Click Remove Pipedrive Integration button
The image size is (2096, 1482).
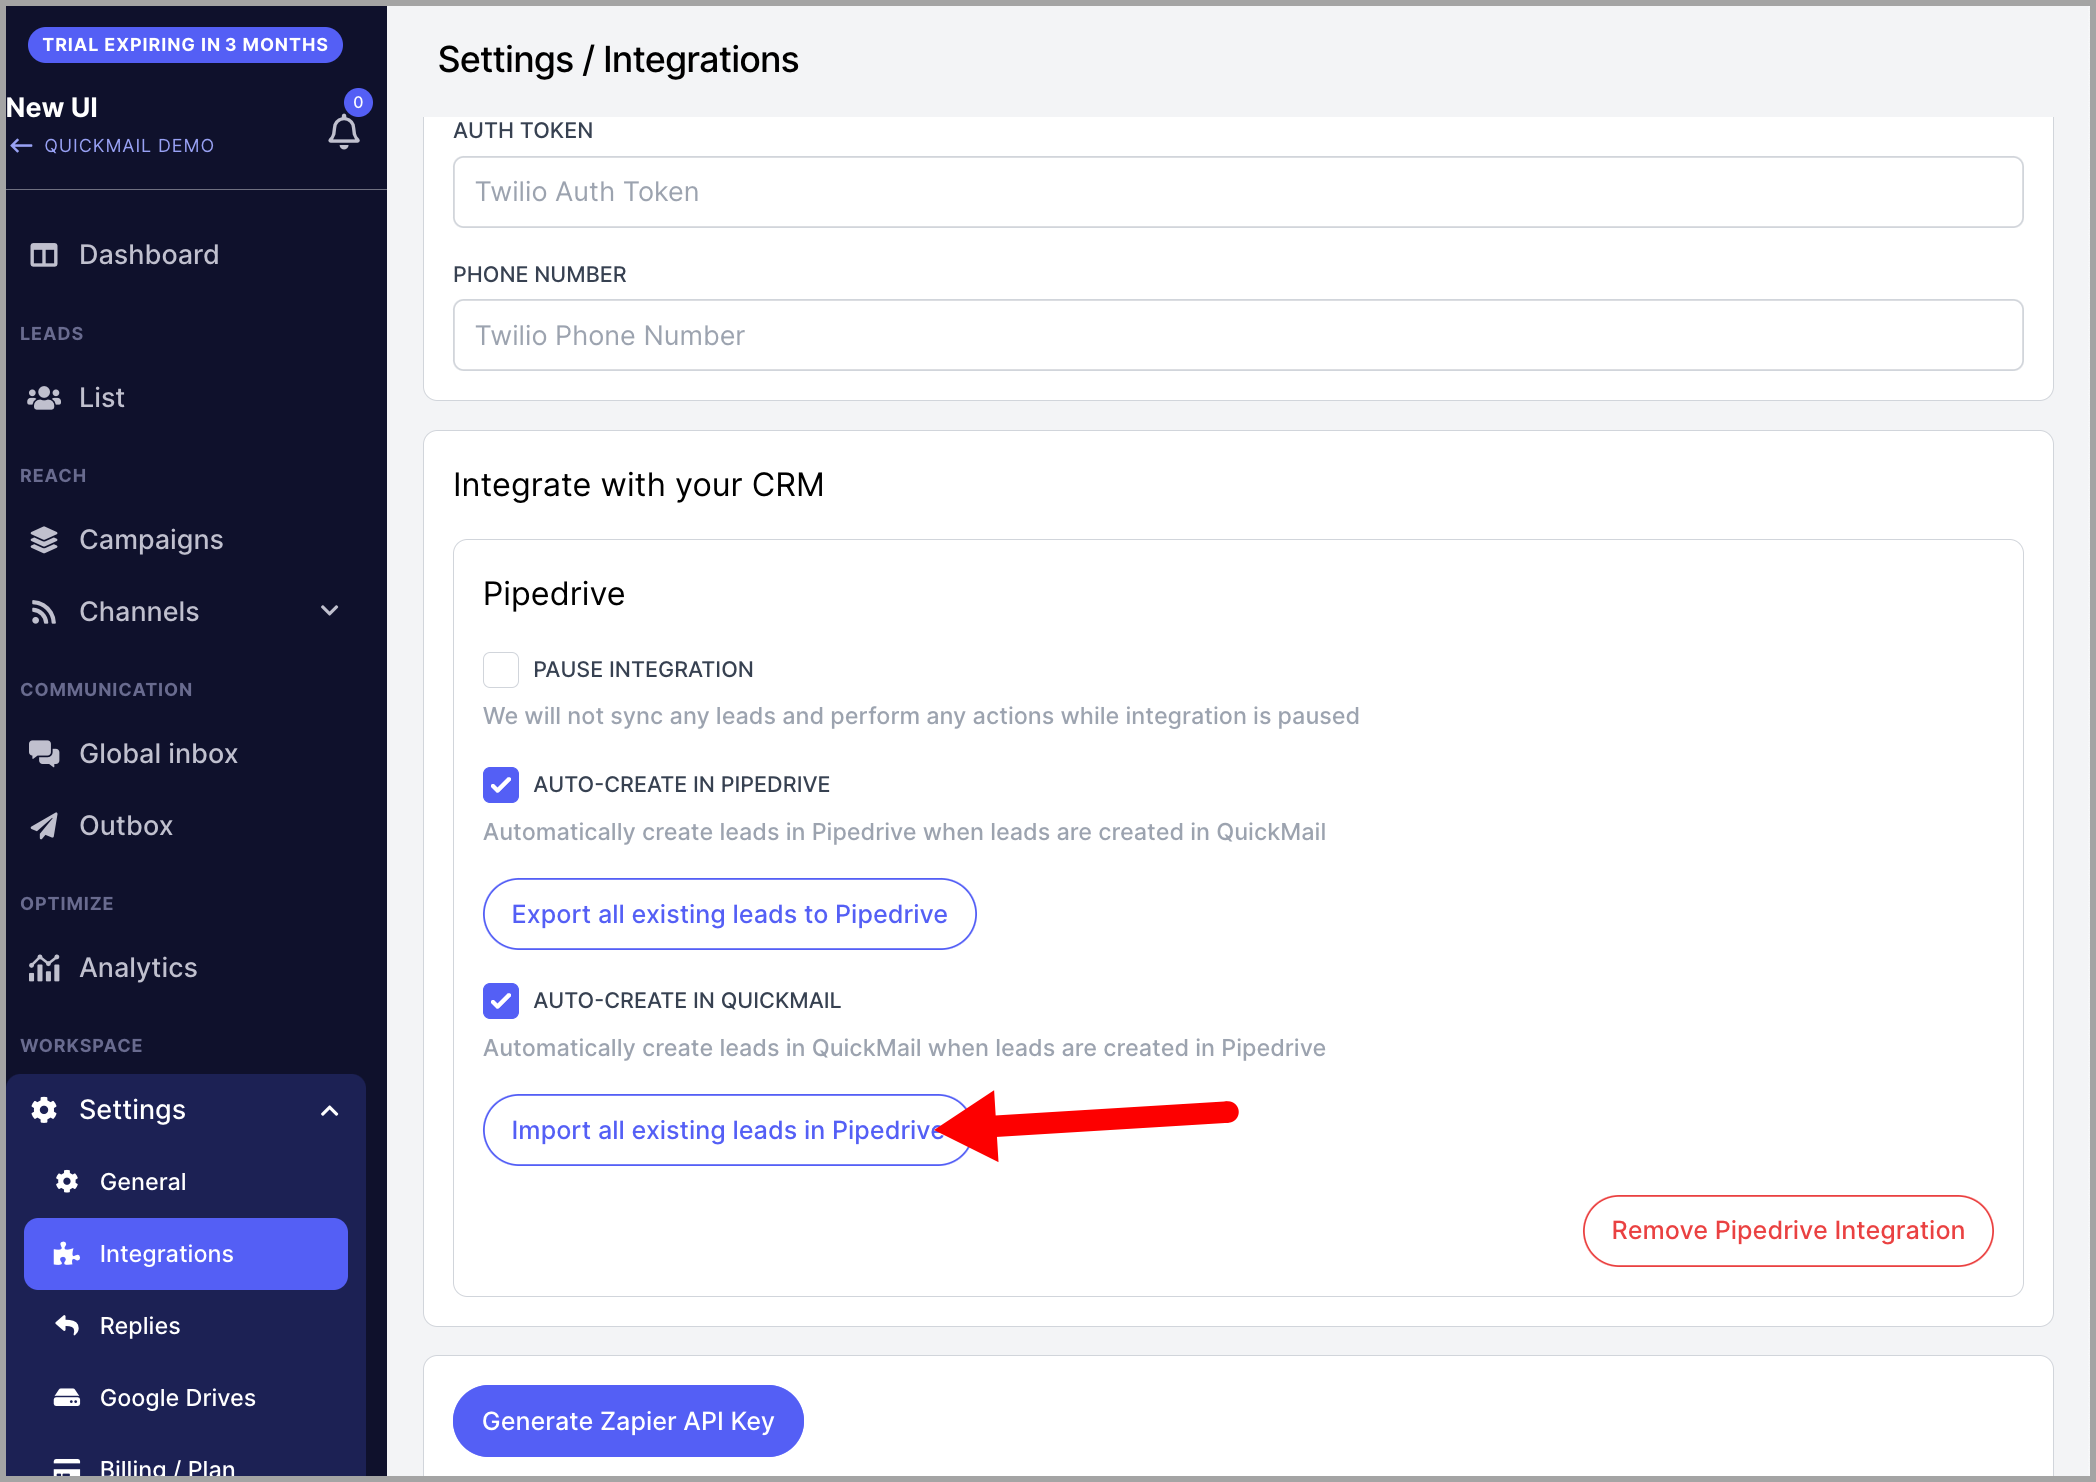(x=1788, y=1231)
